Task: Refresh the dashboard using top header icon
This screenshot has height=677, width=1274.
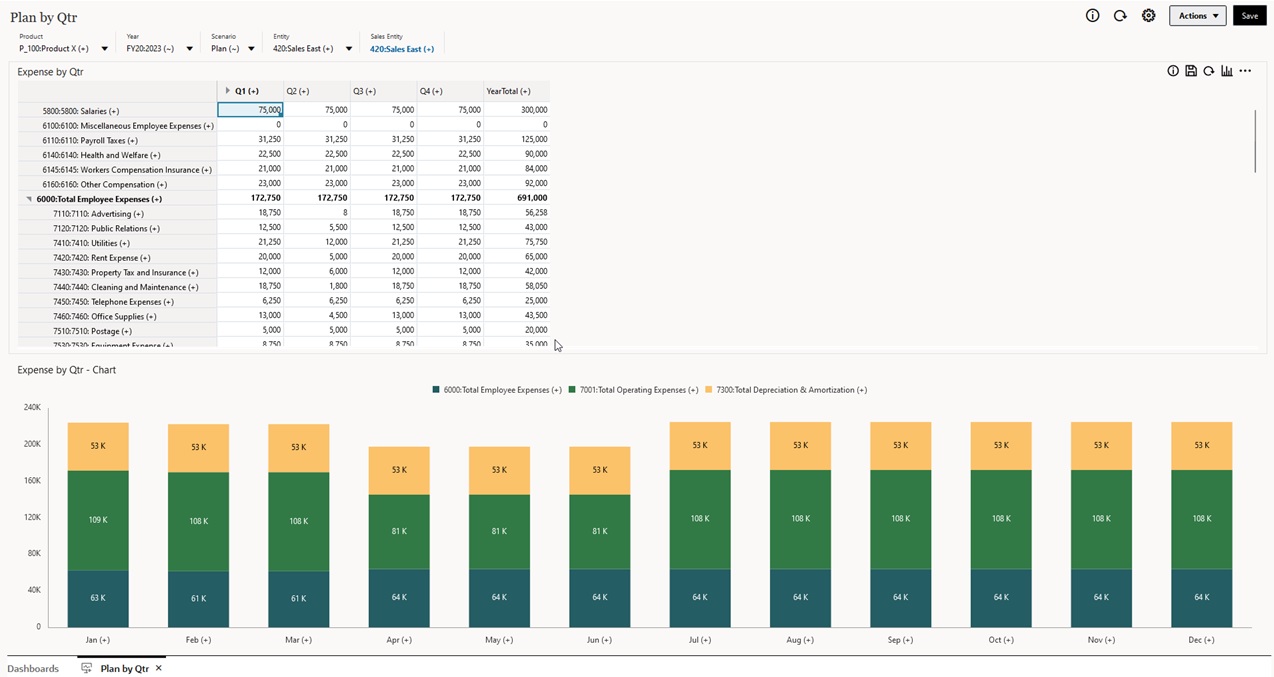Action: click(1120, 16)
